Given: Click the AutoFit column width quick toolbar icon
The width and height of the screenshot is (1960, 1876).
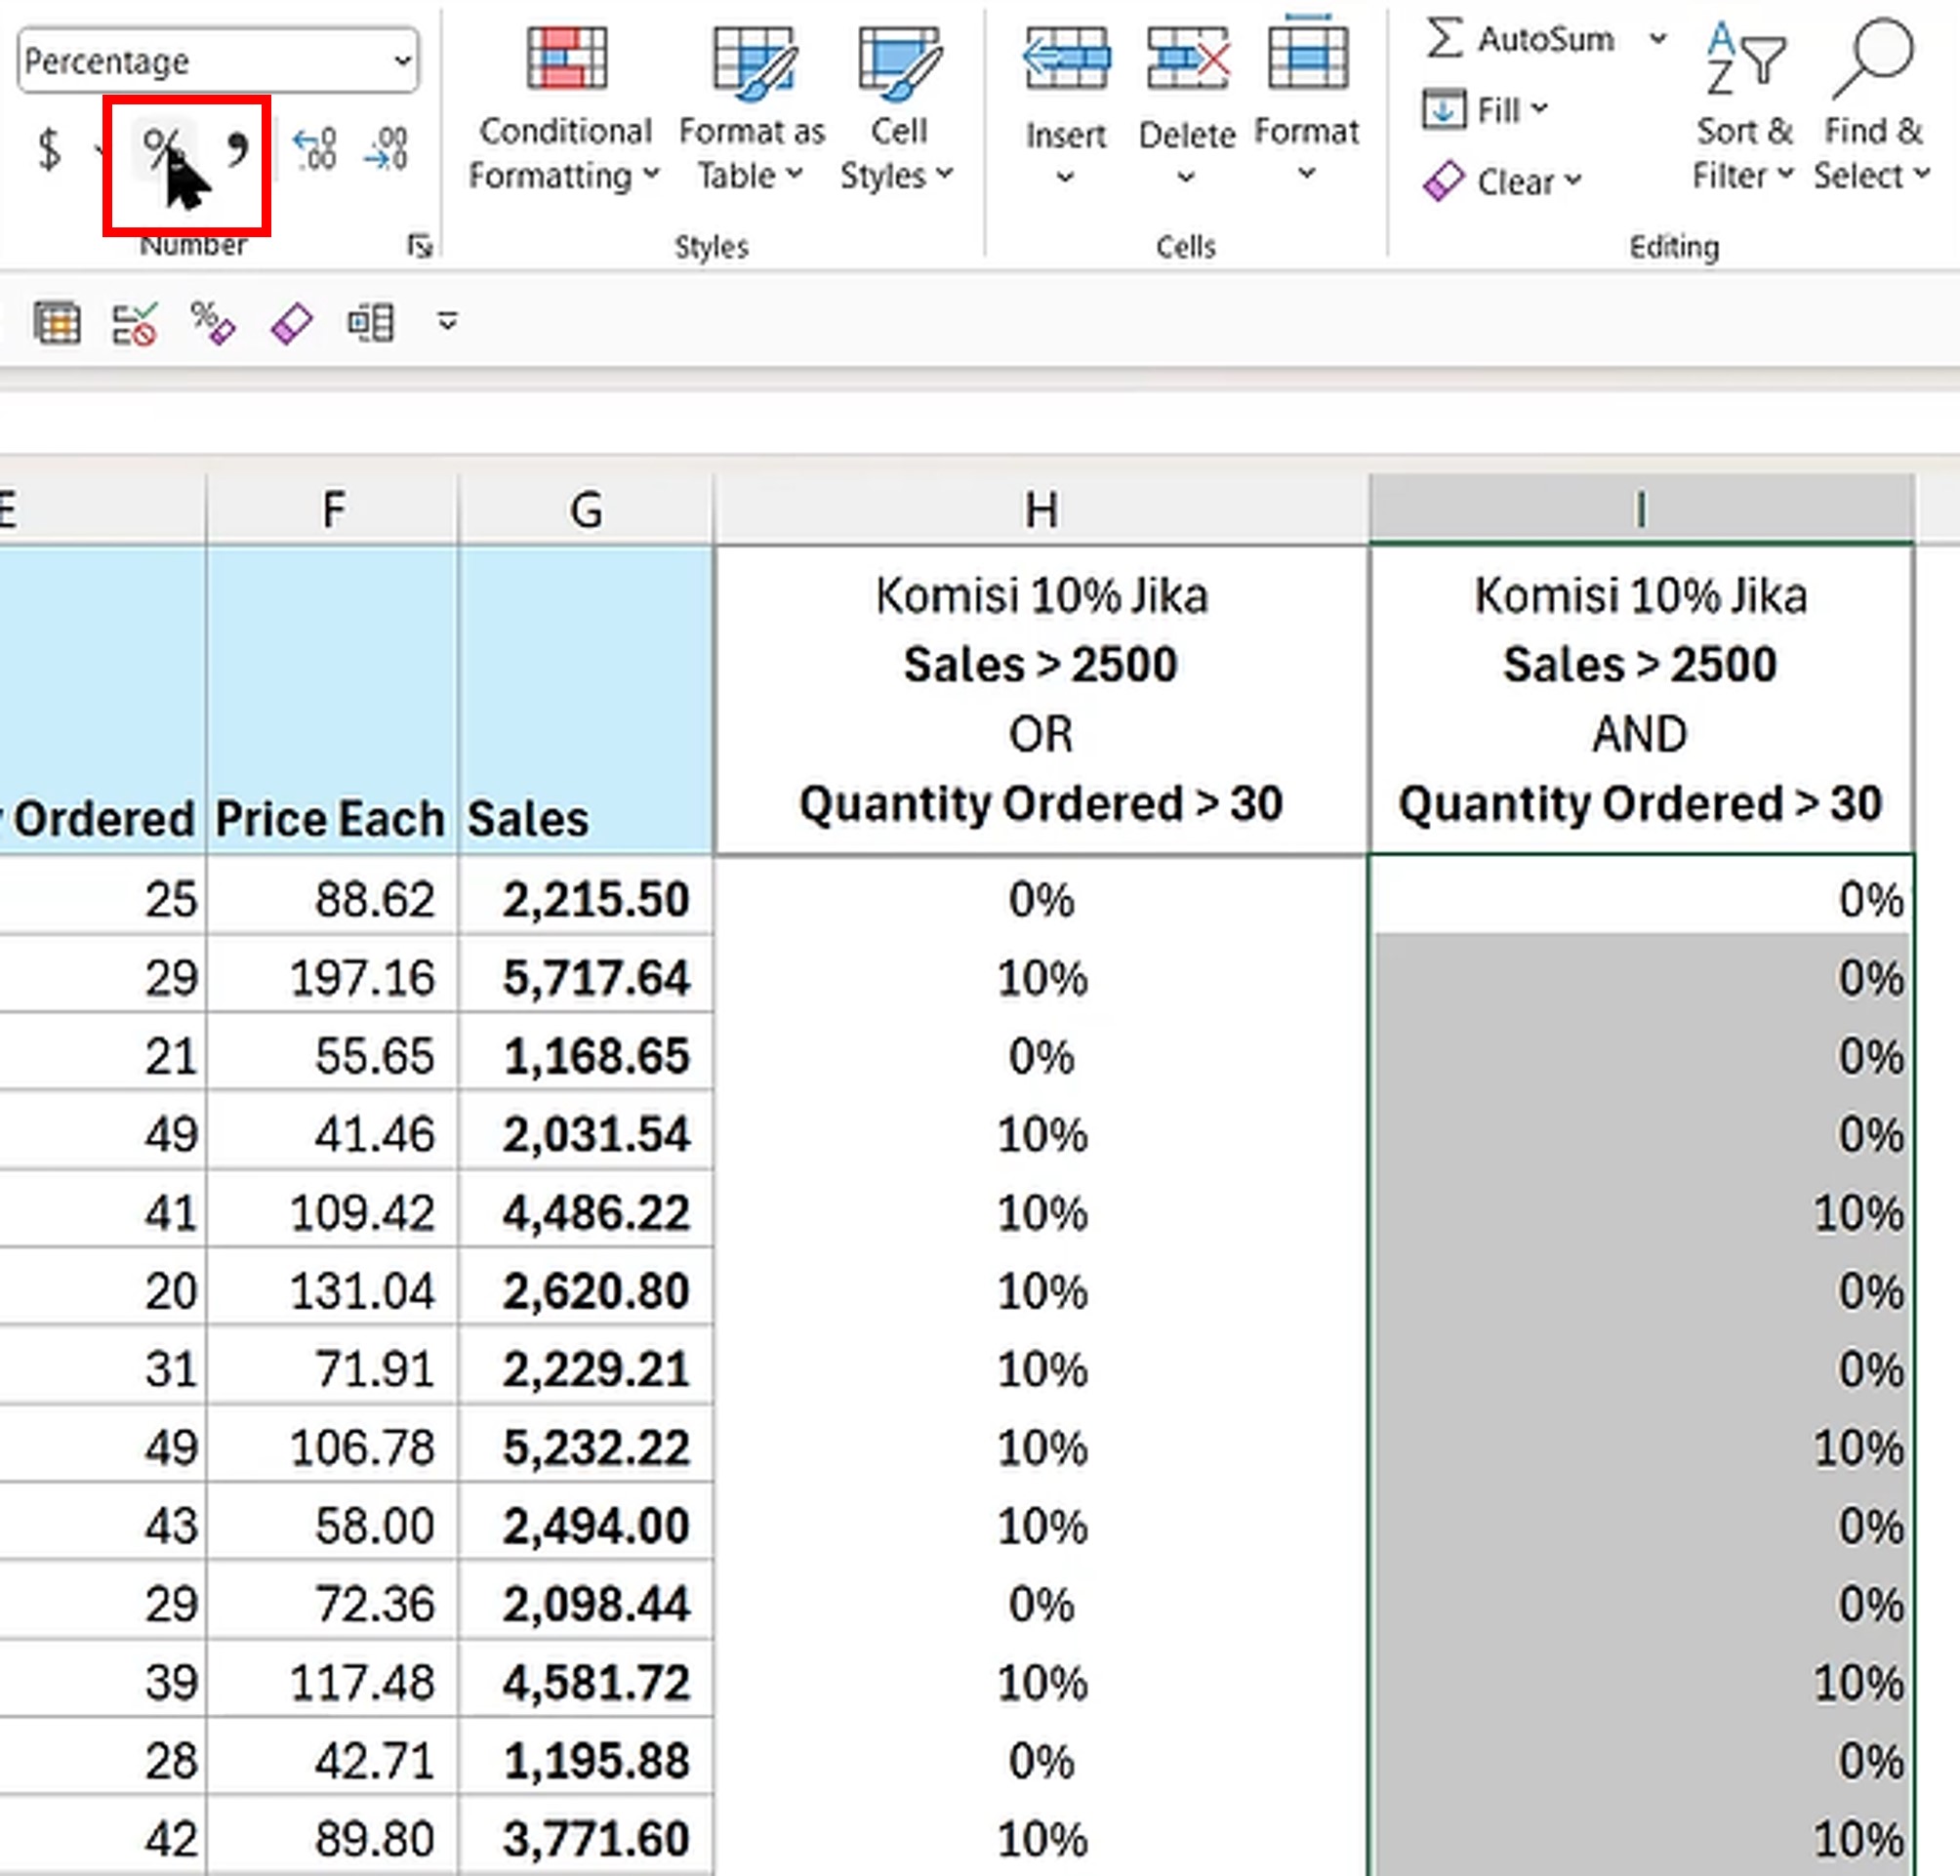Looking at the screenshot, I should click(x=370, y=324).
